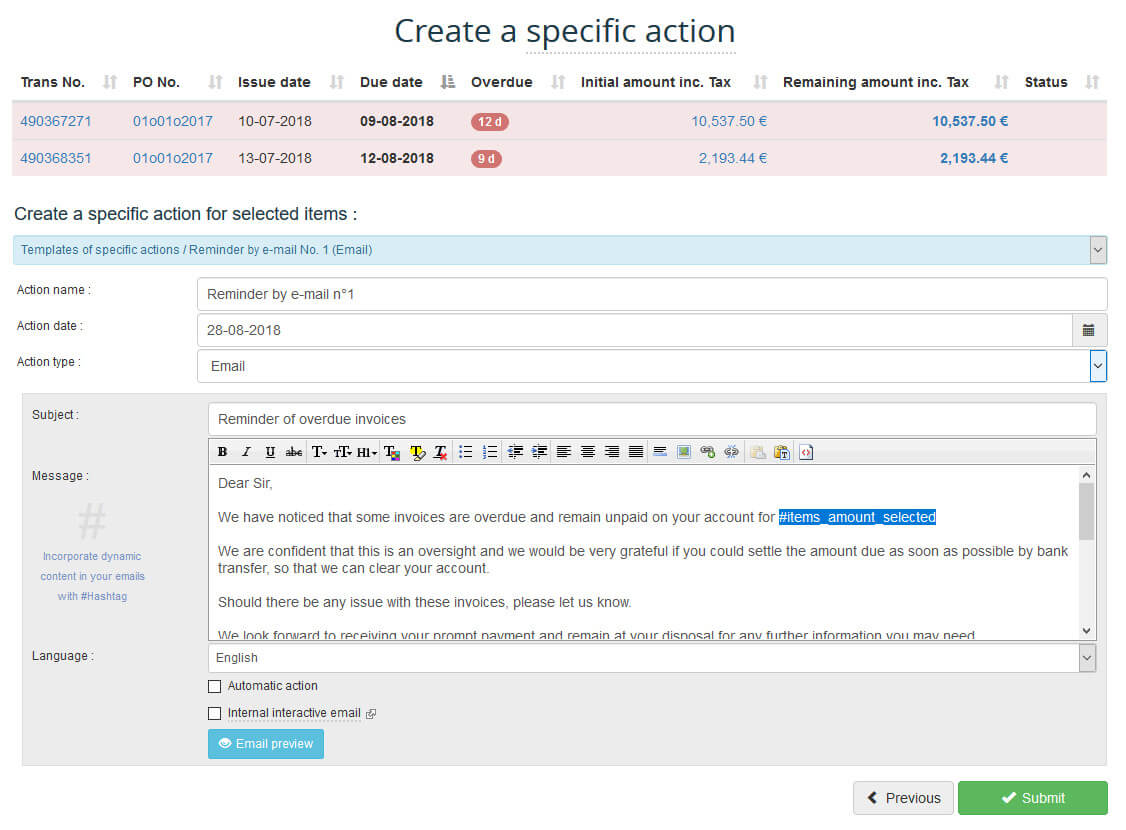The width and height of the screenshot is (1126, 830).
Task: Open the Action type dropdown
Action: [x=1098, y=366]
